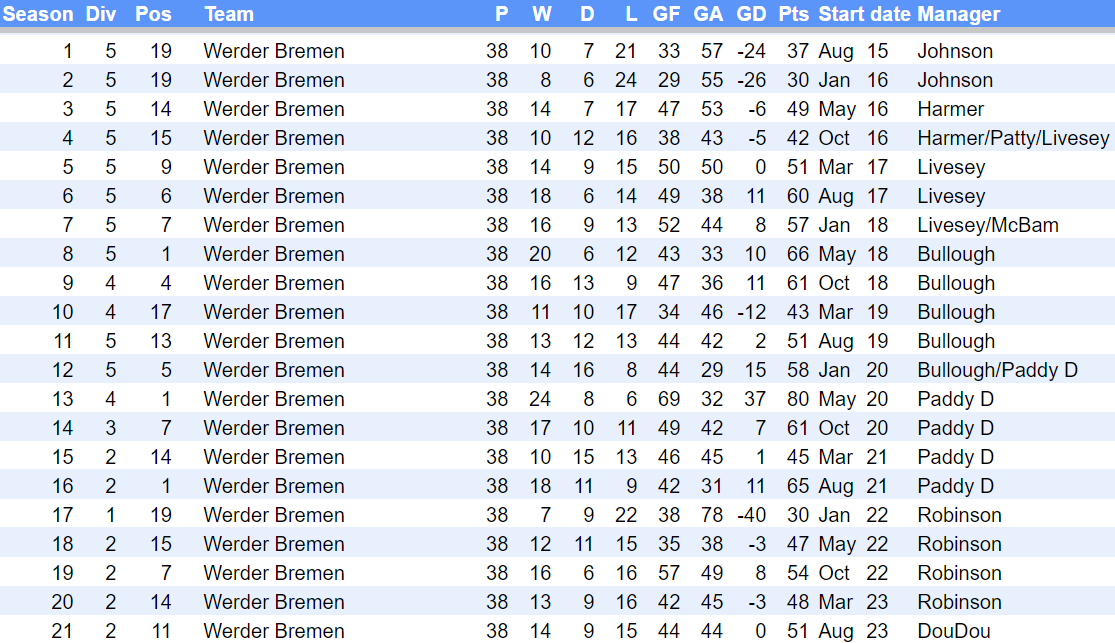
Task: Click the Pts column header
Action: point(794,14)
